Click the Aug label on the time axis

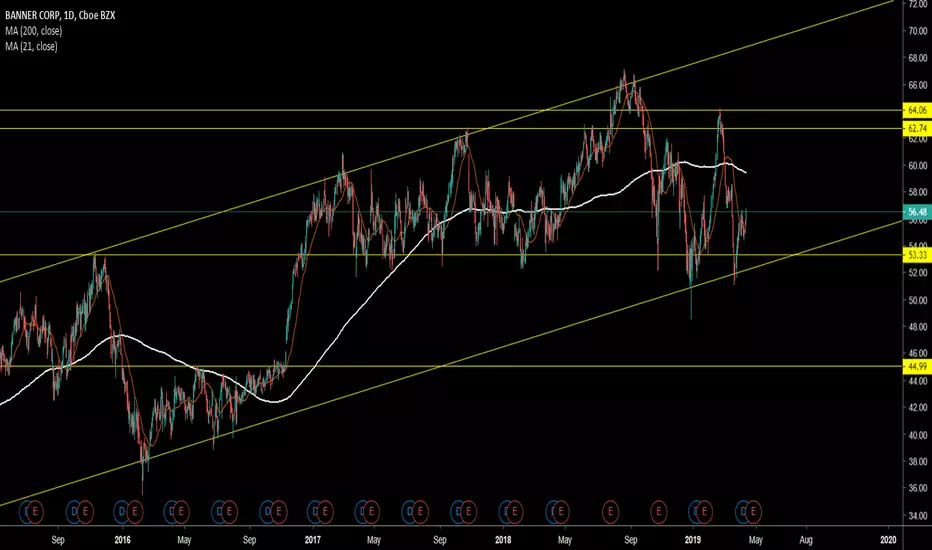point(806,540)
